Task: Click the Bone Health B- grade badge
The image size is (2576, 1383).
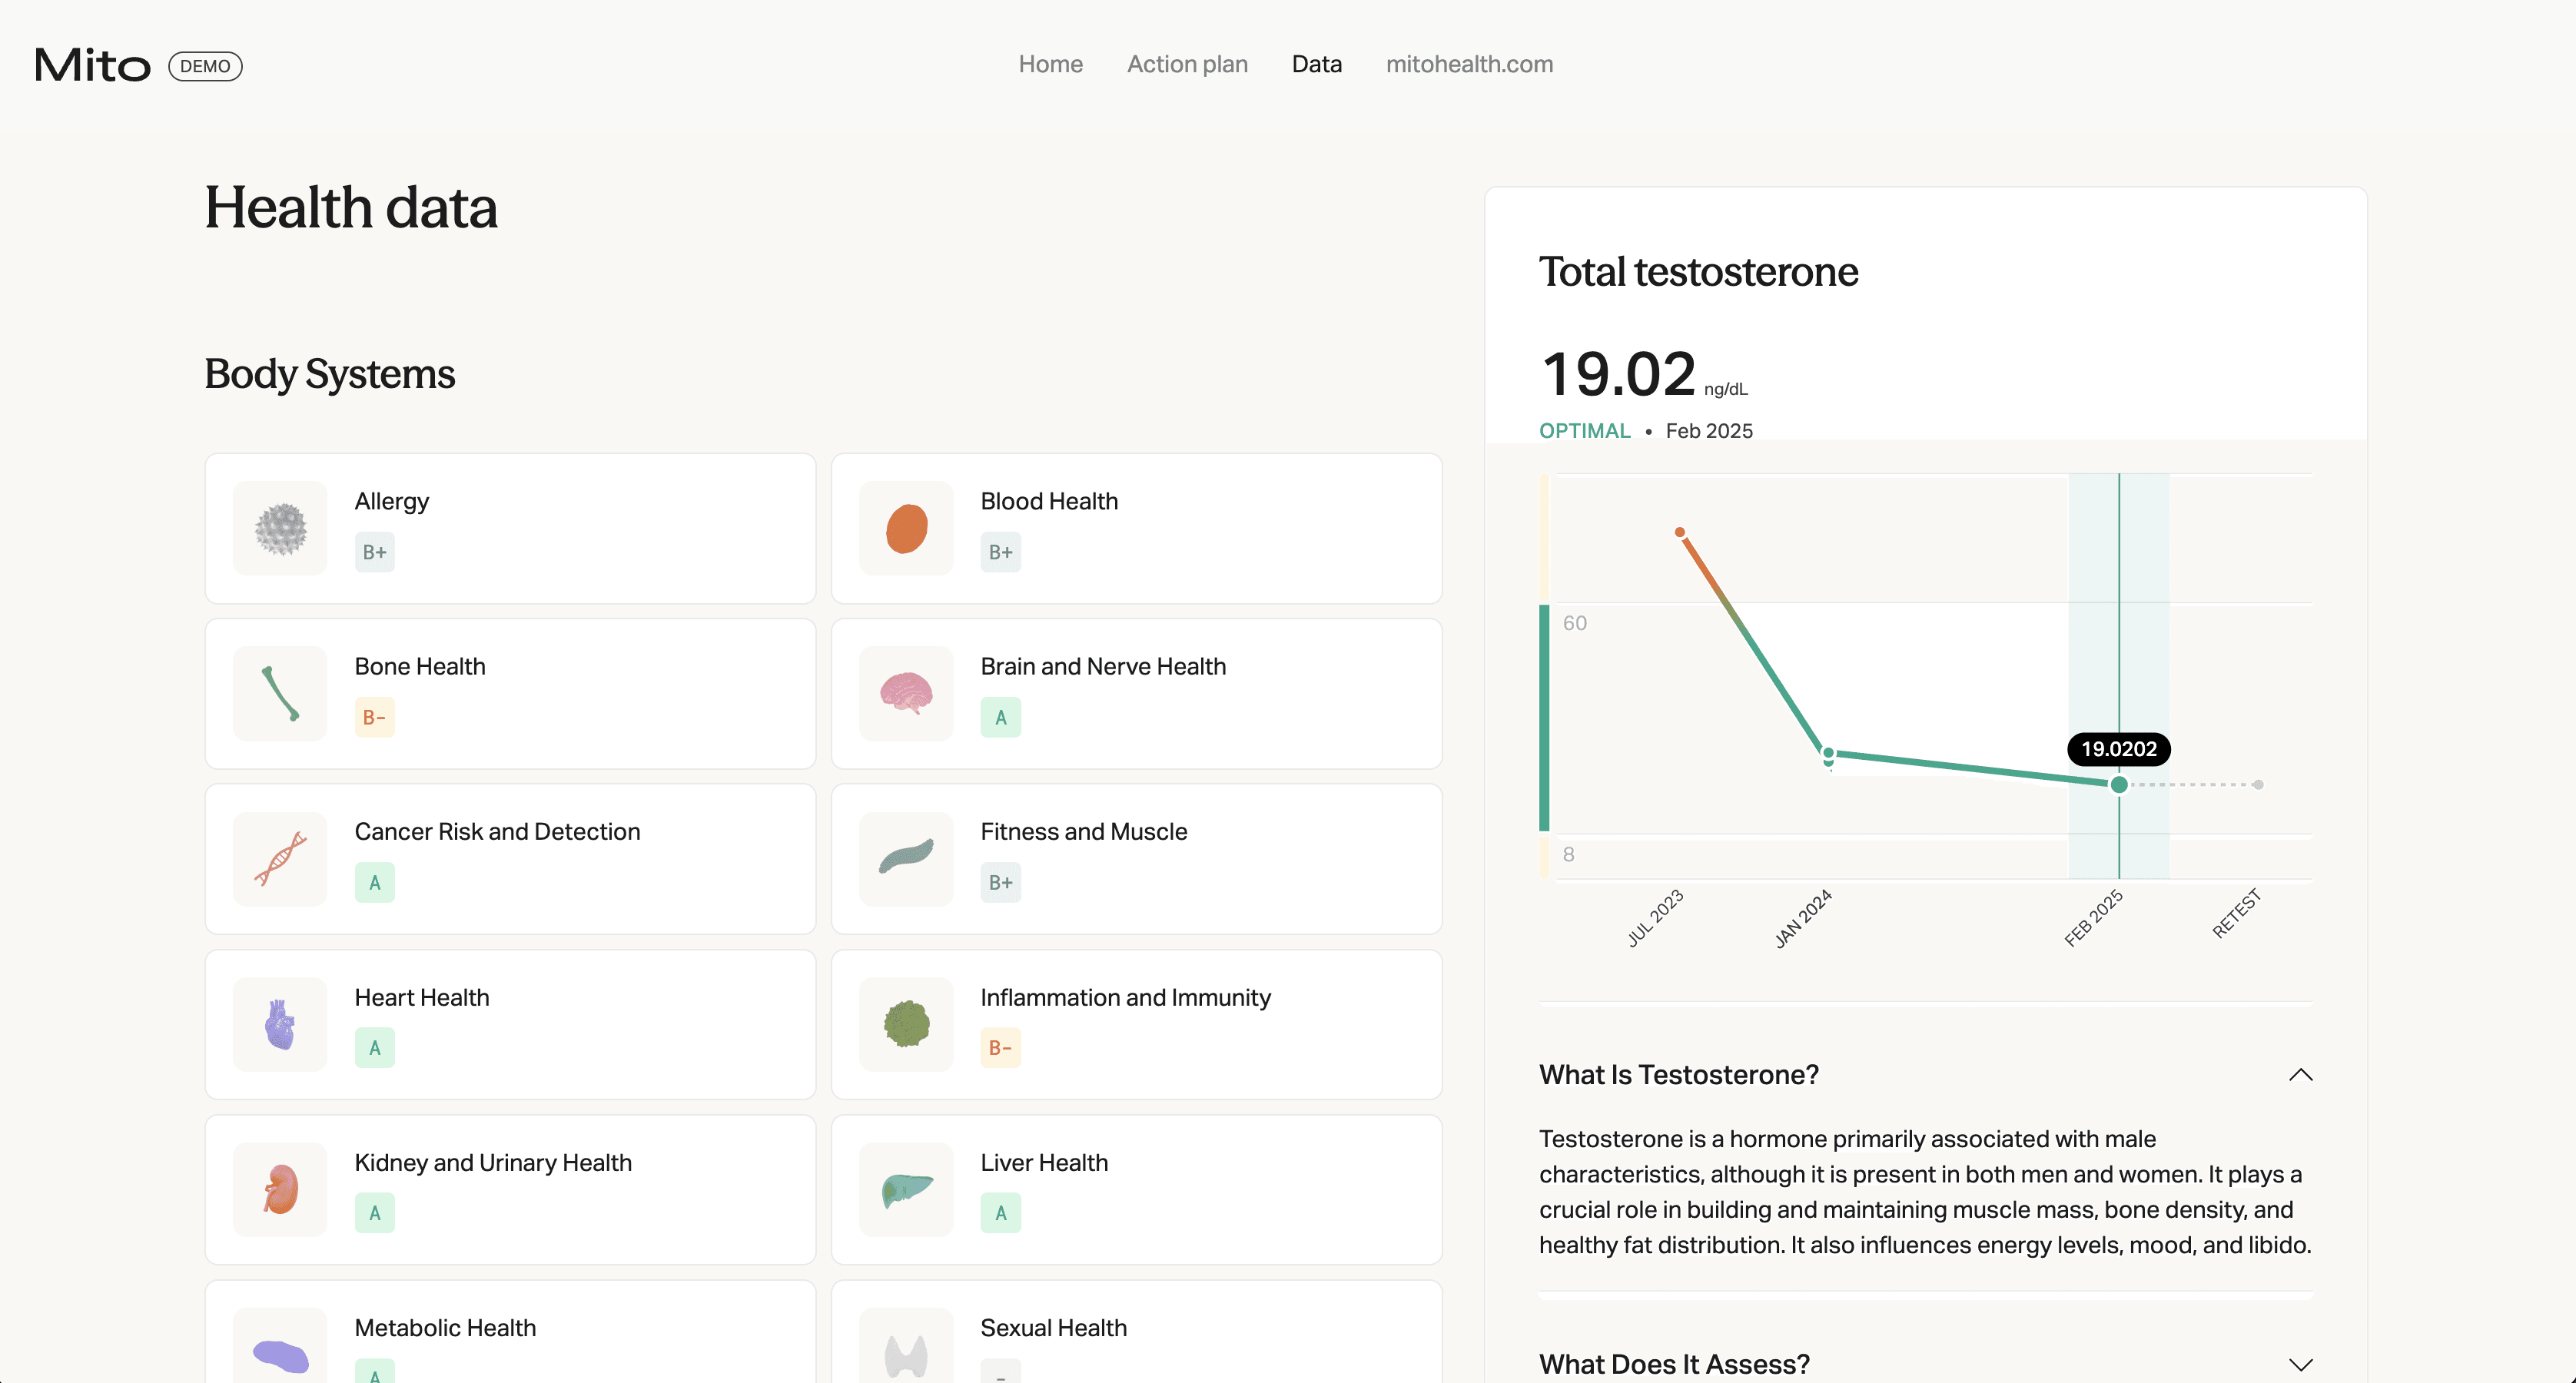Action: pyautogui.click(x=374, y=717)
